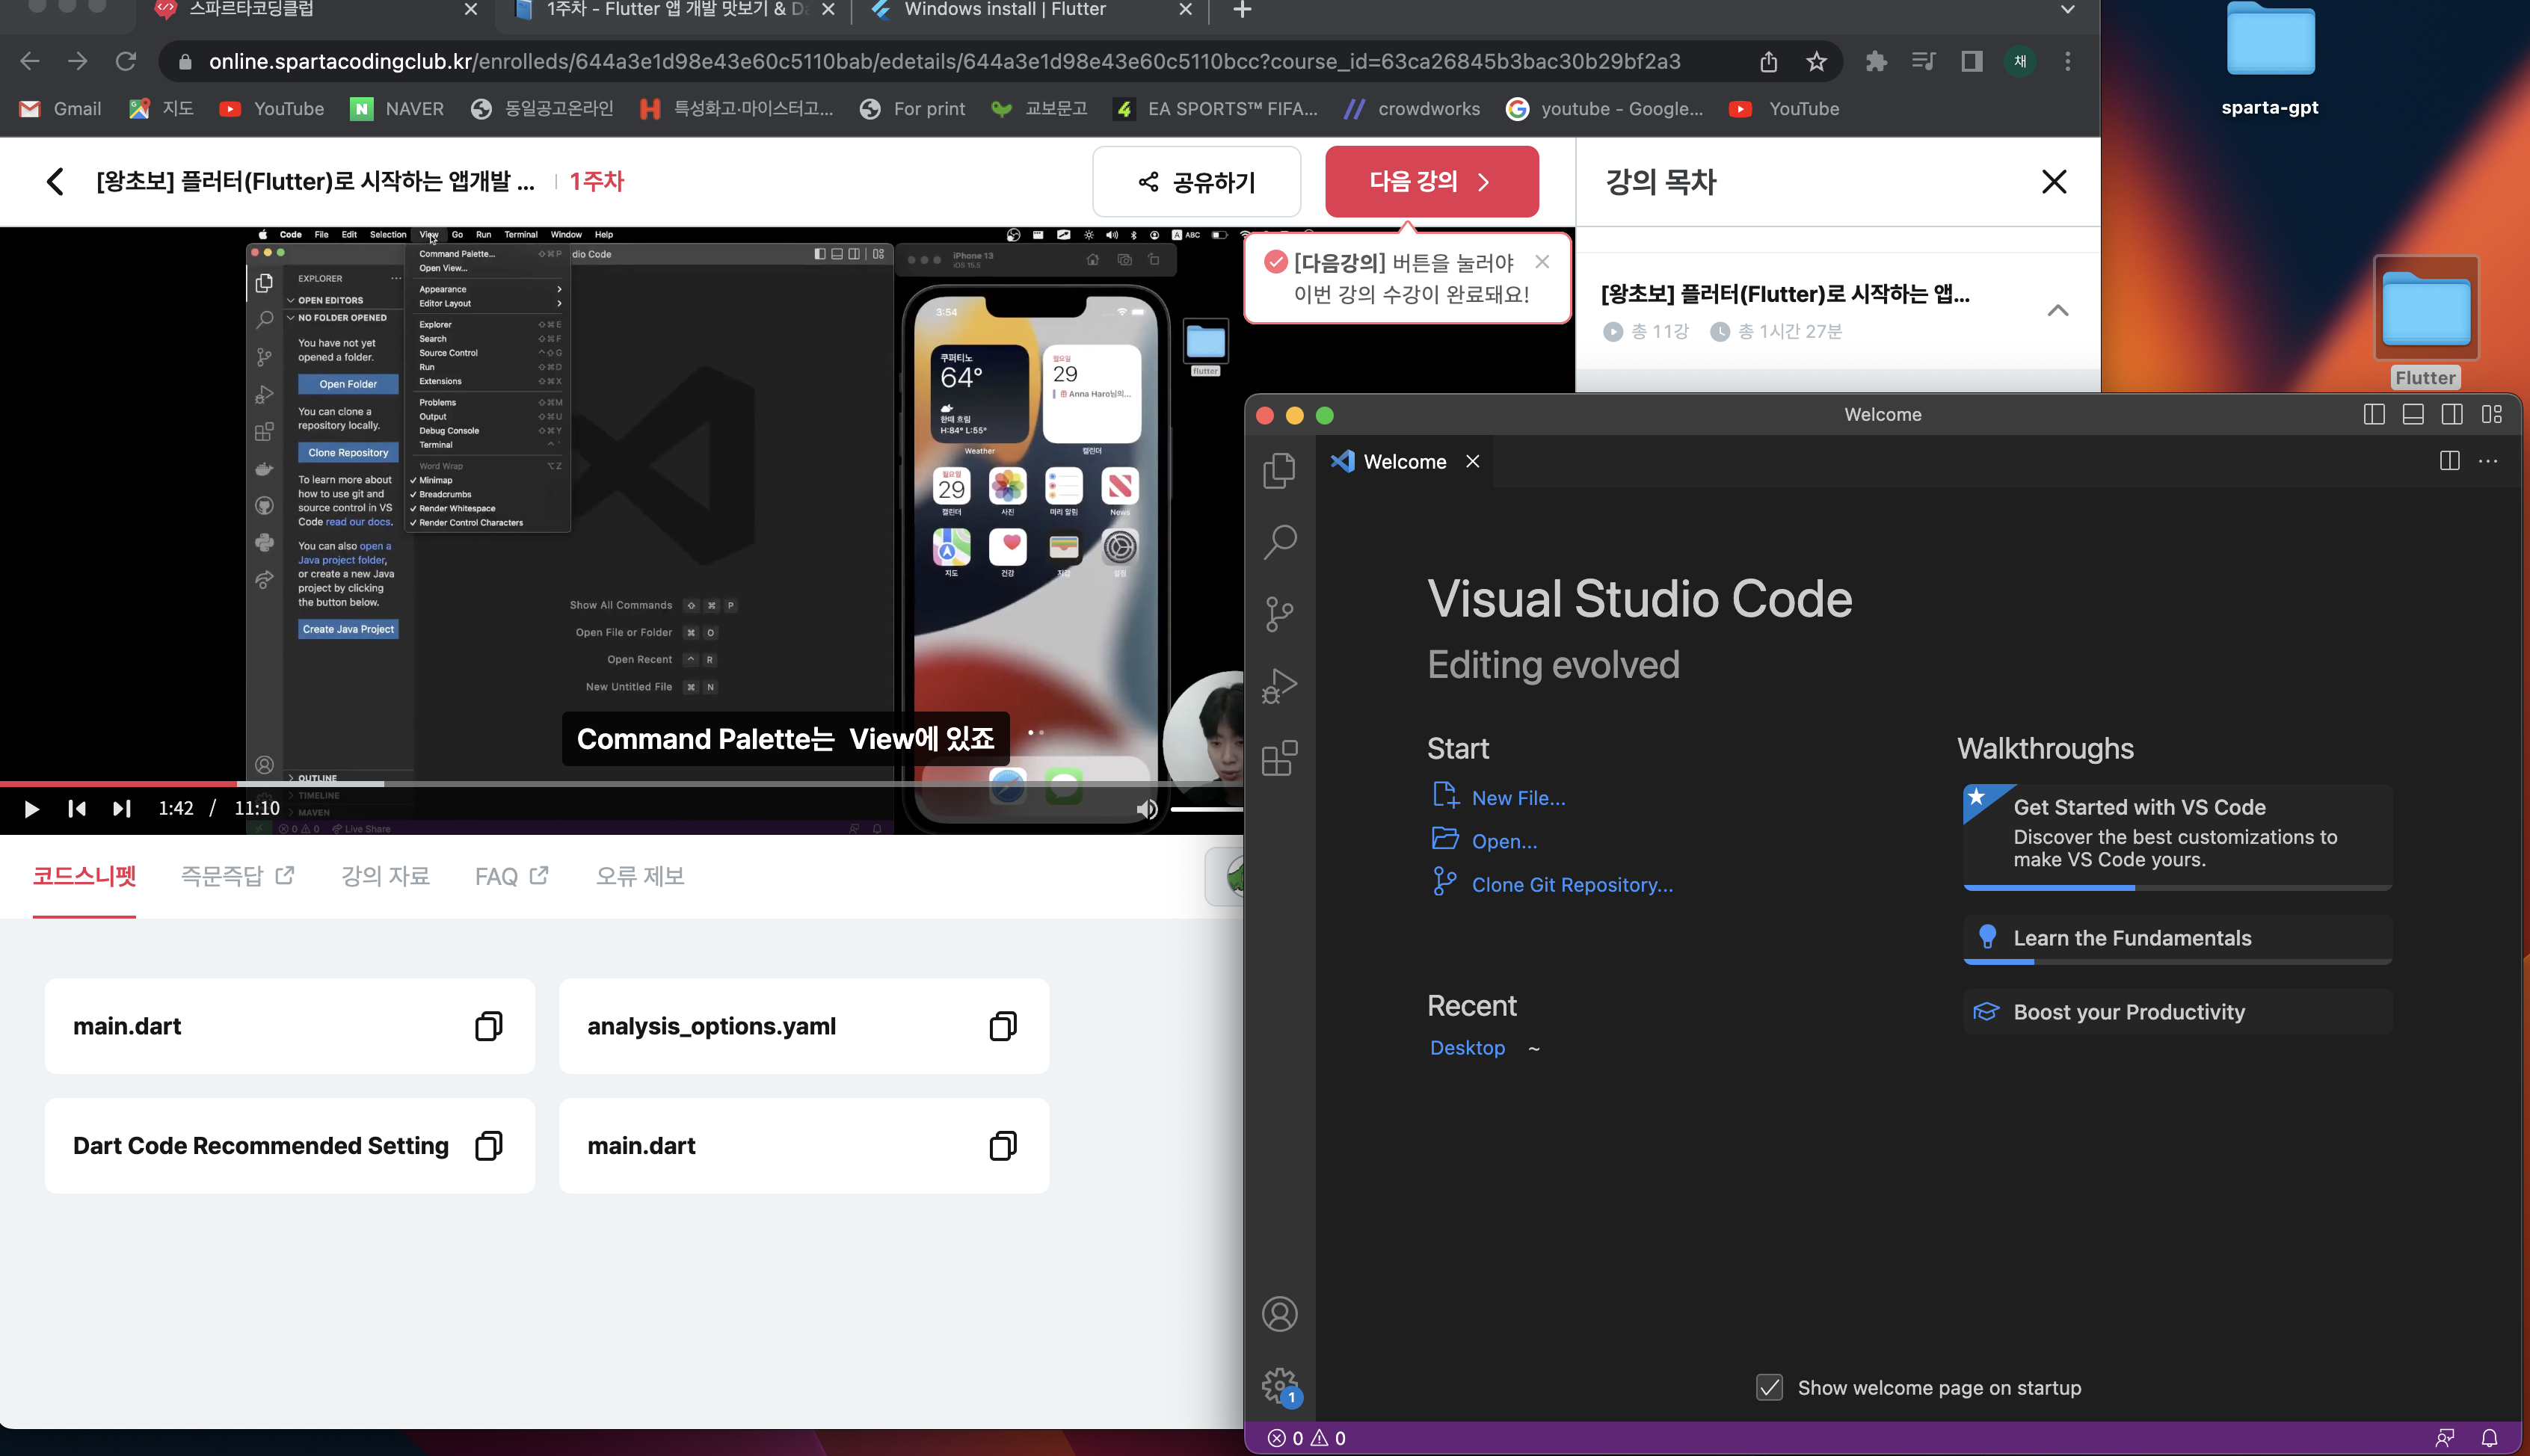The height and width of the screenshot is (1456, 2530).
Task: Seek in video progress bar
Action: (x=621, y=783)
